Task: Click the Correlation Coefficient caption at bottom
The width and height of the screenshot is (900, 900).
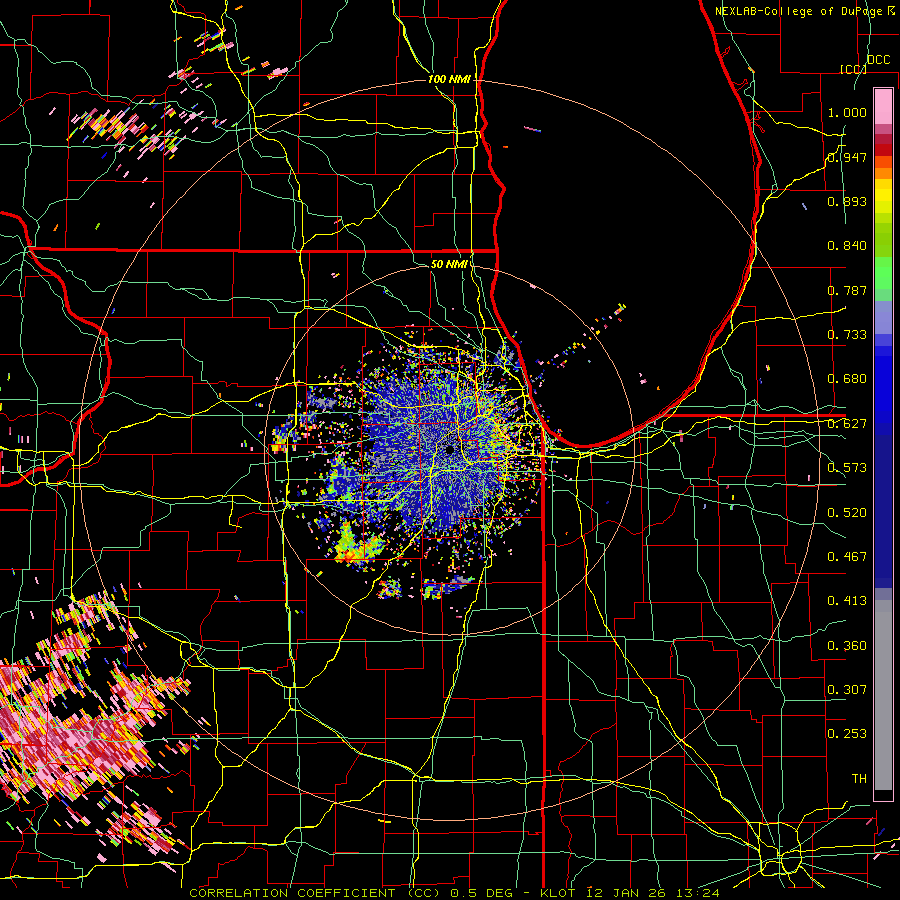Action: point(454,893)
